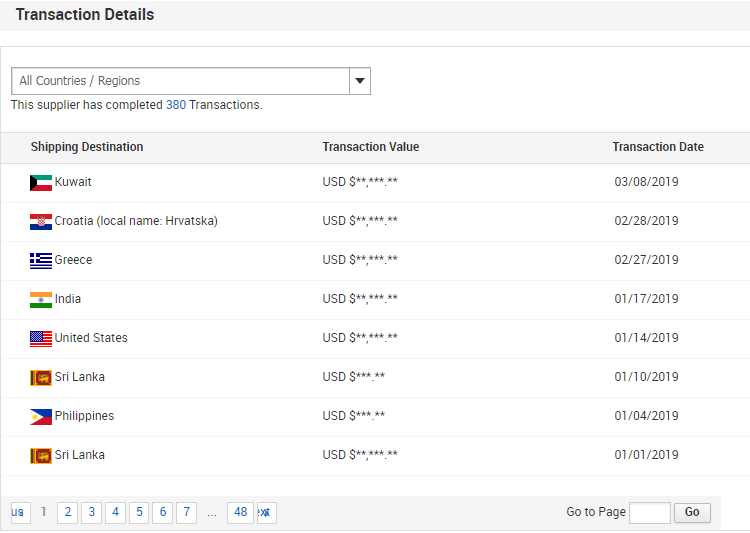Screen dimensions: 750x533
Task: Click the Next page arrow link
Action: coord(266,513)
